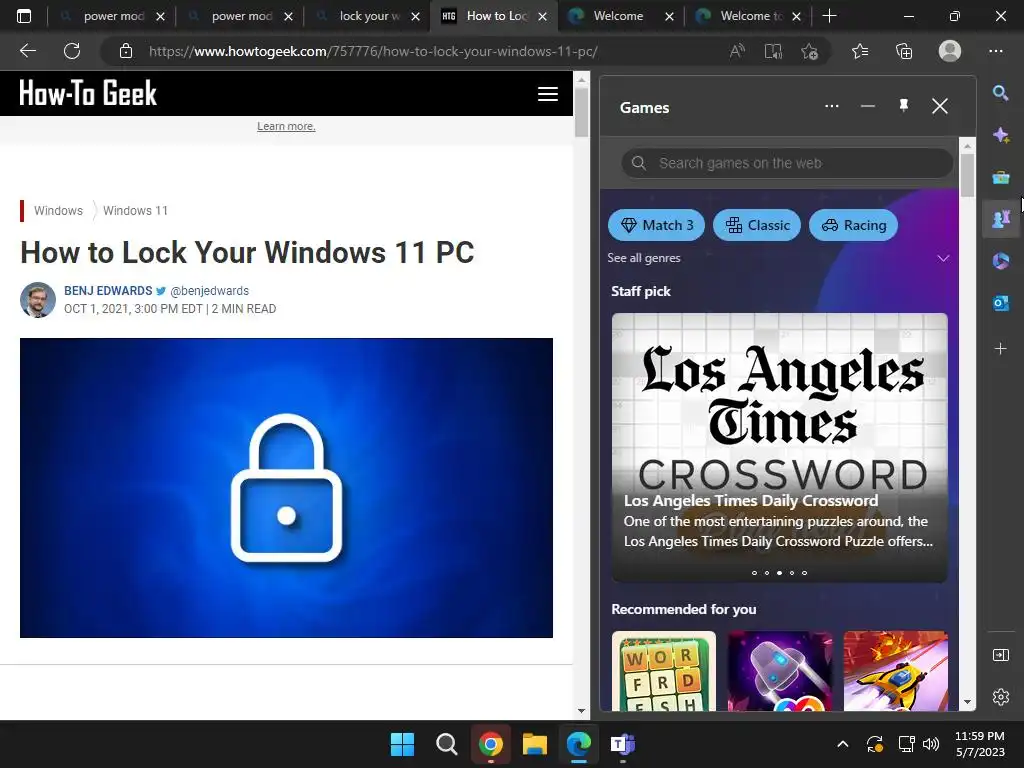Screen dimensions: 1024x768
Task: Open @benjedwards Twitter link
Action: pyautogui.click(x=209, y=291)
